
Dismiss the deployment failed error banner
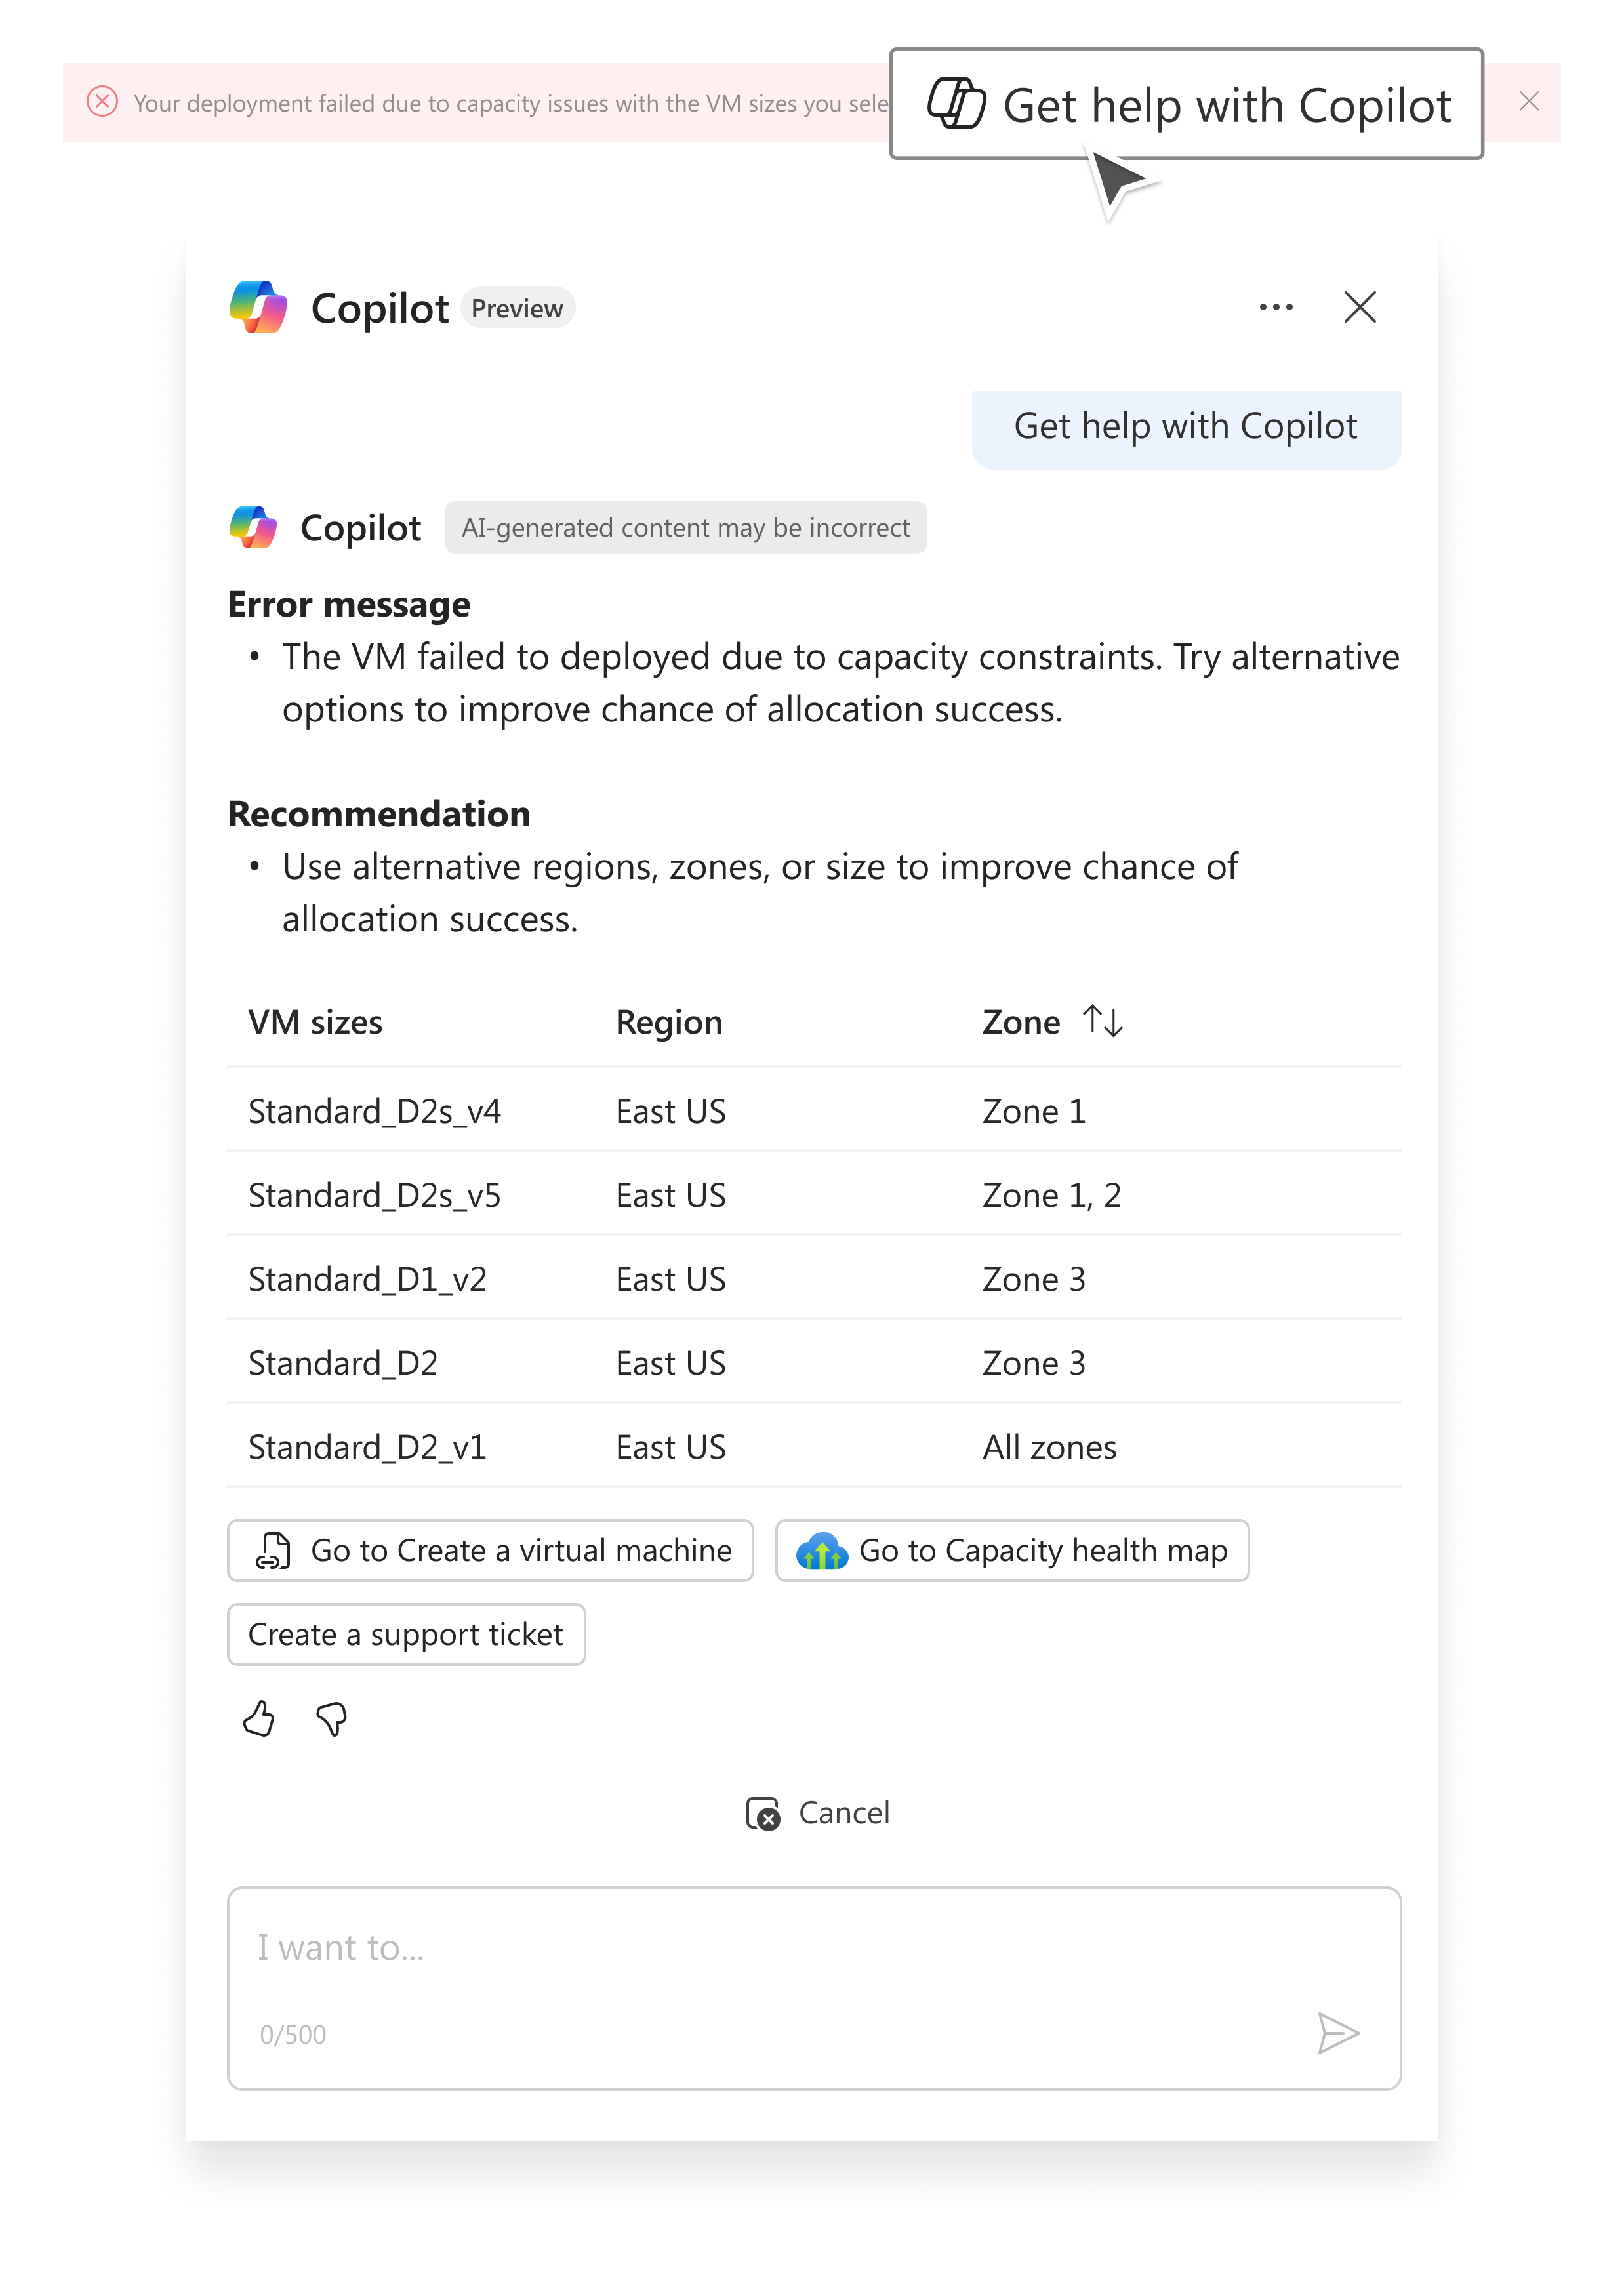(1528, 101)
